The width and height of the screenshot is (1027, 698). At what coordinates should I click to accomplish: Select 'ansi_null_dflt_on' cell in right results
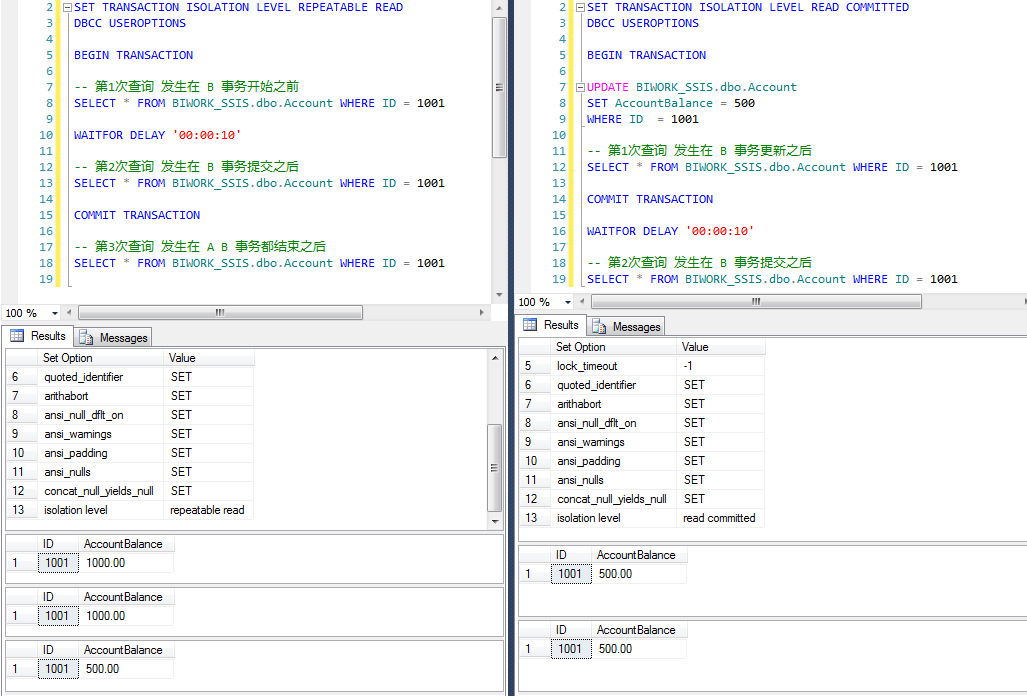click(x=613, y=423)
